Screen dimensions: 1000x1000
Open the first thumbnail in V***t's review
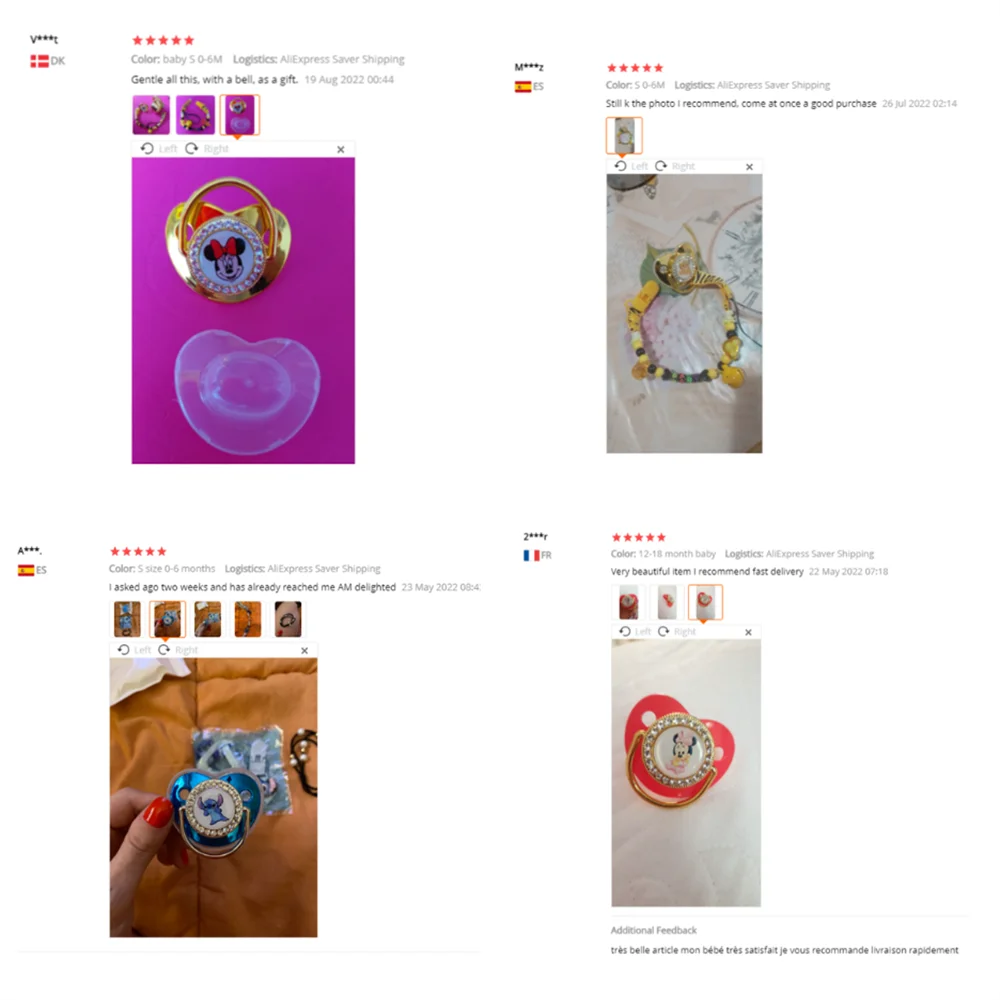coord(151,115)
